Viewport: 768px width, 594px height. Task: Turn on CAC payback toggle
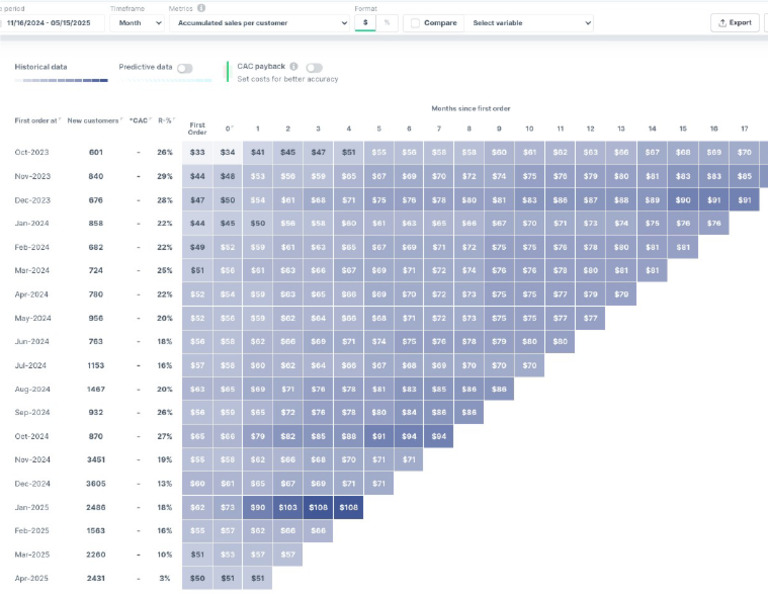314,68
